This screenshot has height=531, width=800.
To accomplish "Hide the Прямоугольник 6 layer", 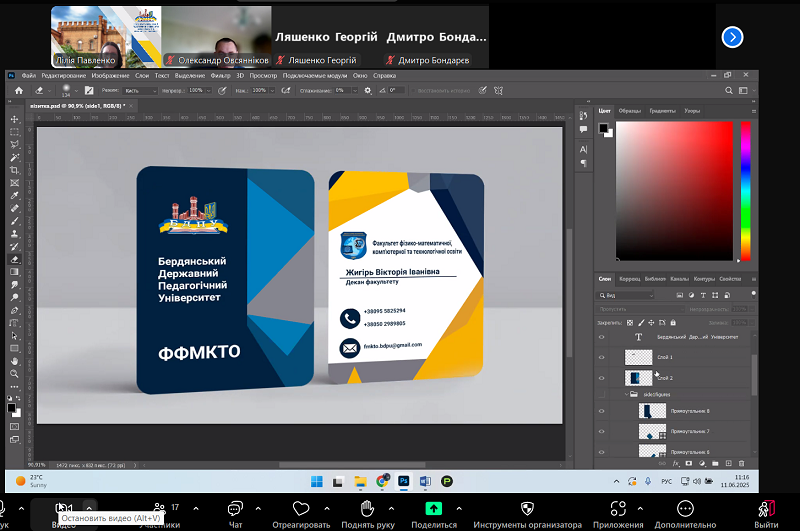I will [601, 451].
